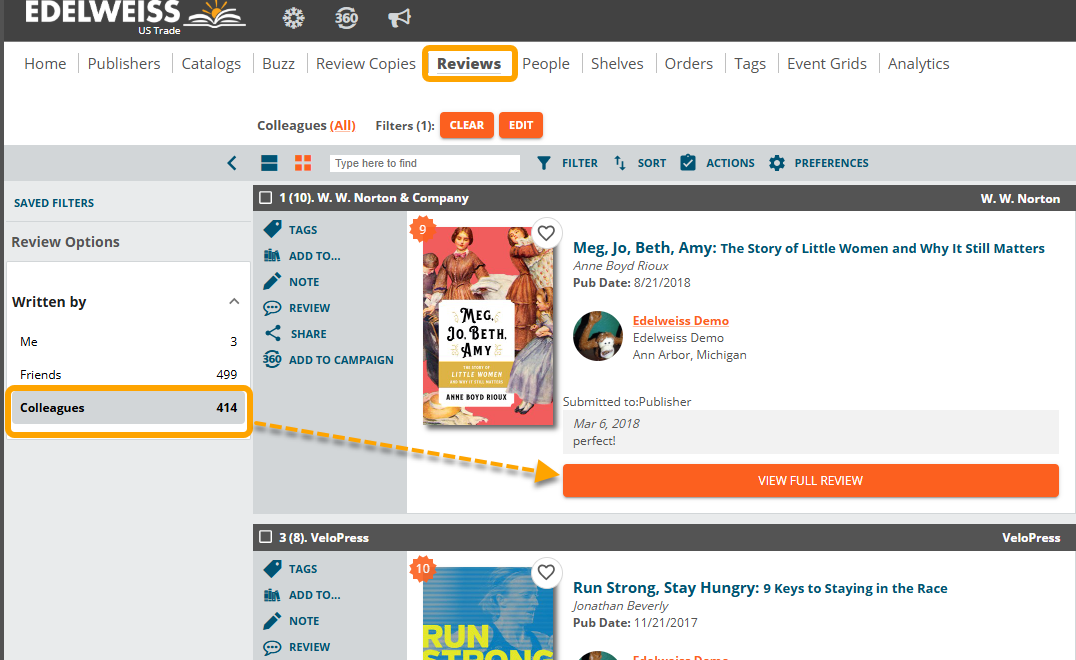Click the author name Anne Boyd Rioux

coord(620,266)
